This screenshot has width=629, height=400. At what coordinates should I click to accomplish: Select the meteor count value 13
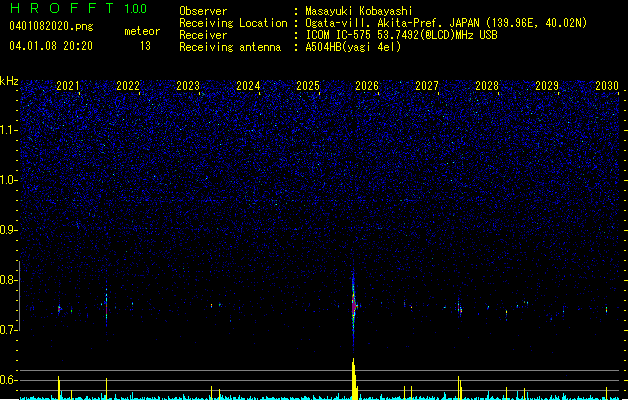pos(145,46)
